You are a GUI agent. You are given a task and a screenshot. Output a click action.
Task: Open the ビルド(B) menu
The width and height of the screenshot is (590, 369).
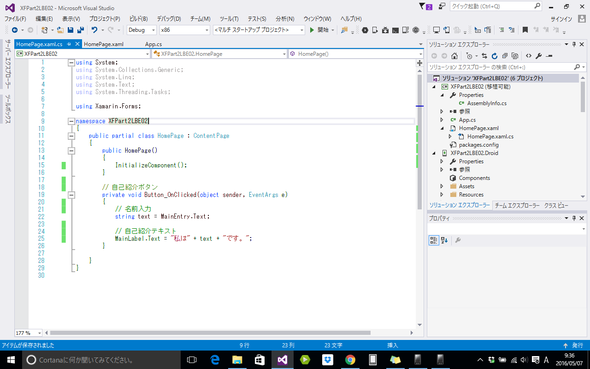point(138,18)
